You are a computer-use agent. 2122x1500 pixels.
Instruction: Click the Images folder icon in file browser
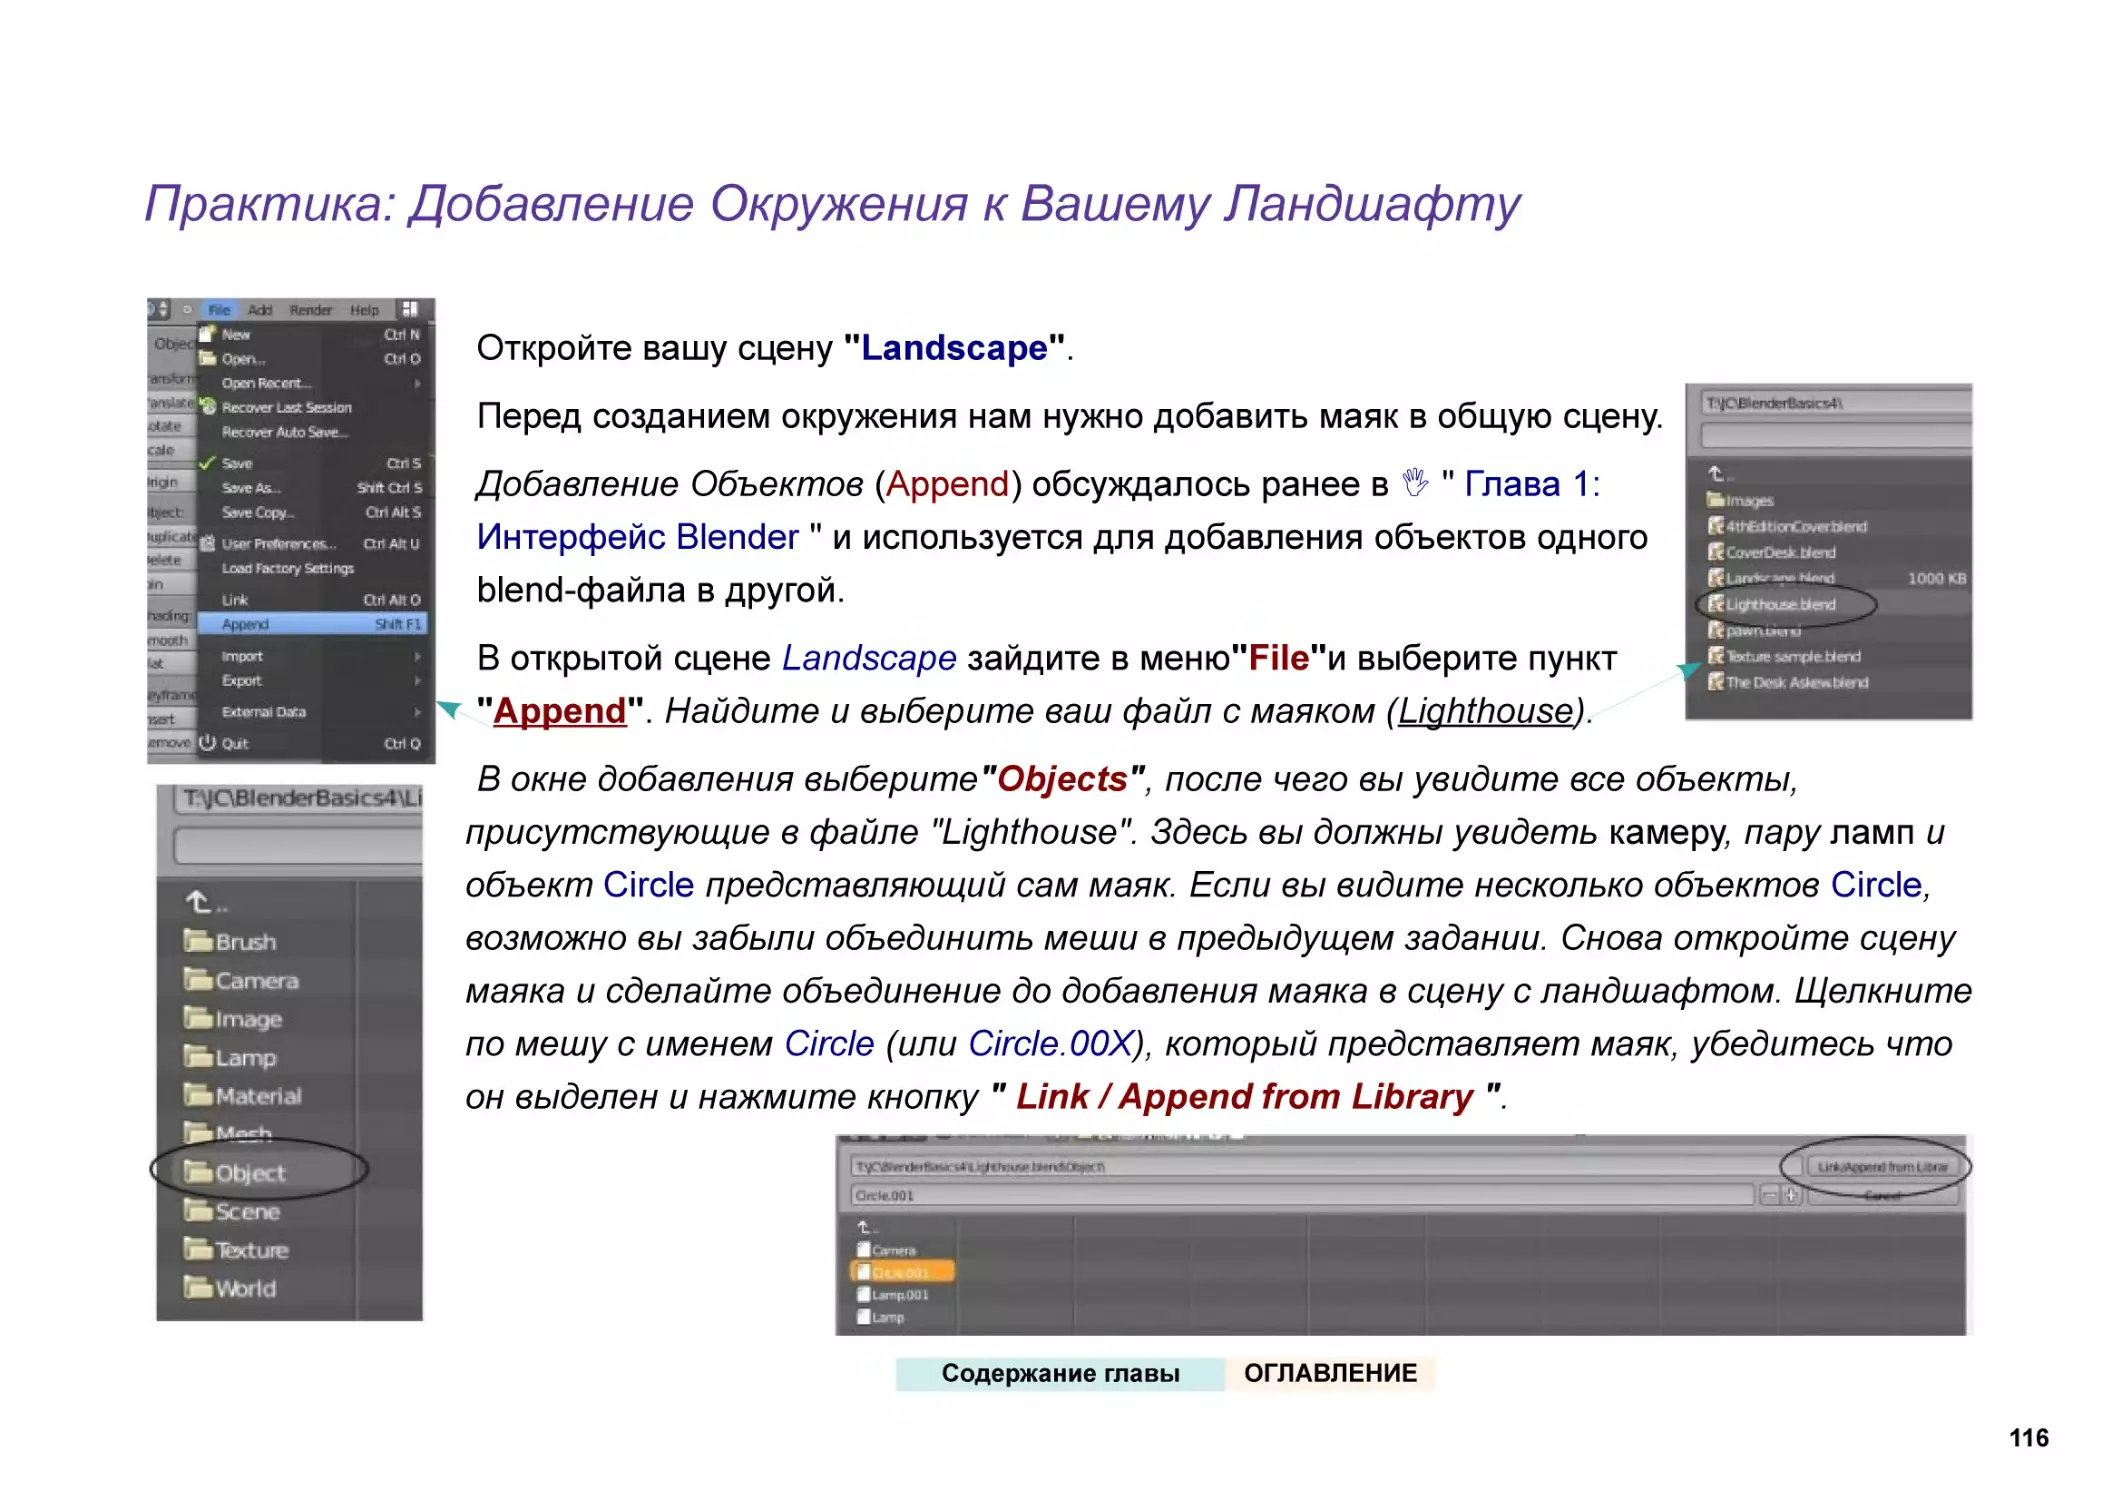coord(1716,500)
